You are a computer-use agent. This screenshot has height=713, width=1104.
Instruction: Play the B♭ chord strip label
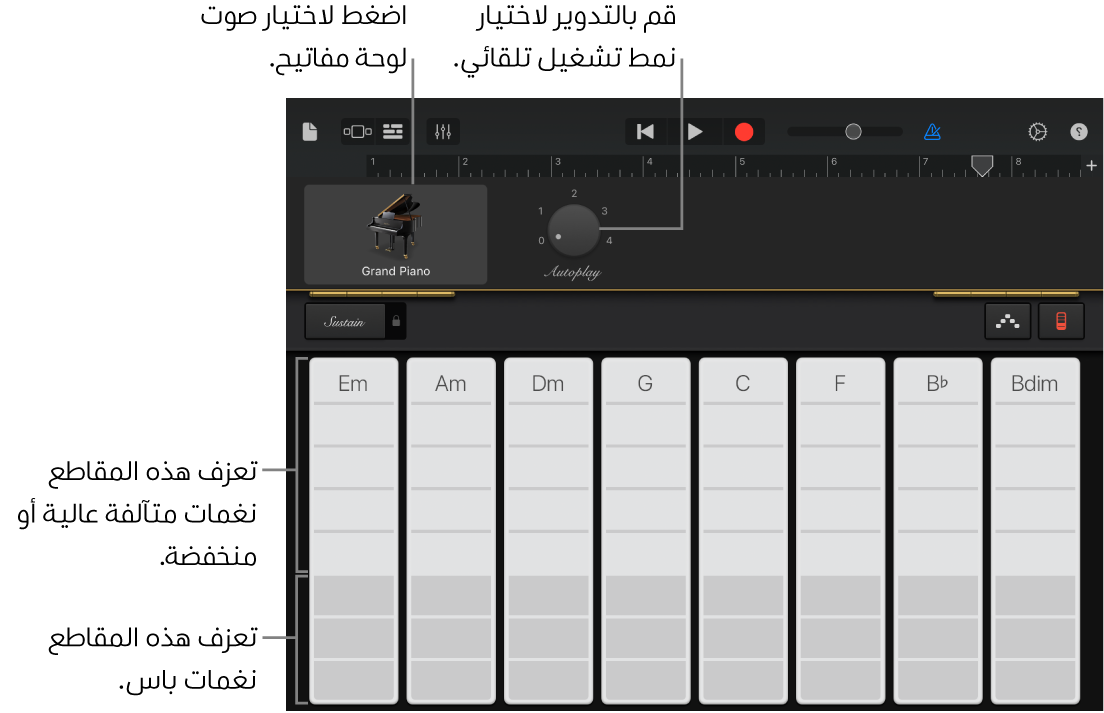pos(937,383)
